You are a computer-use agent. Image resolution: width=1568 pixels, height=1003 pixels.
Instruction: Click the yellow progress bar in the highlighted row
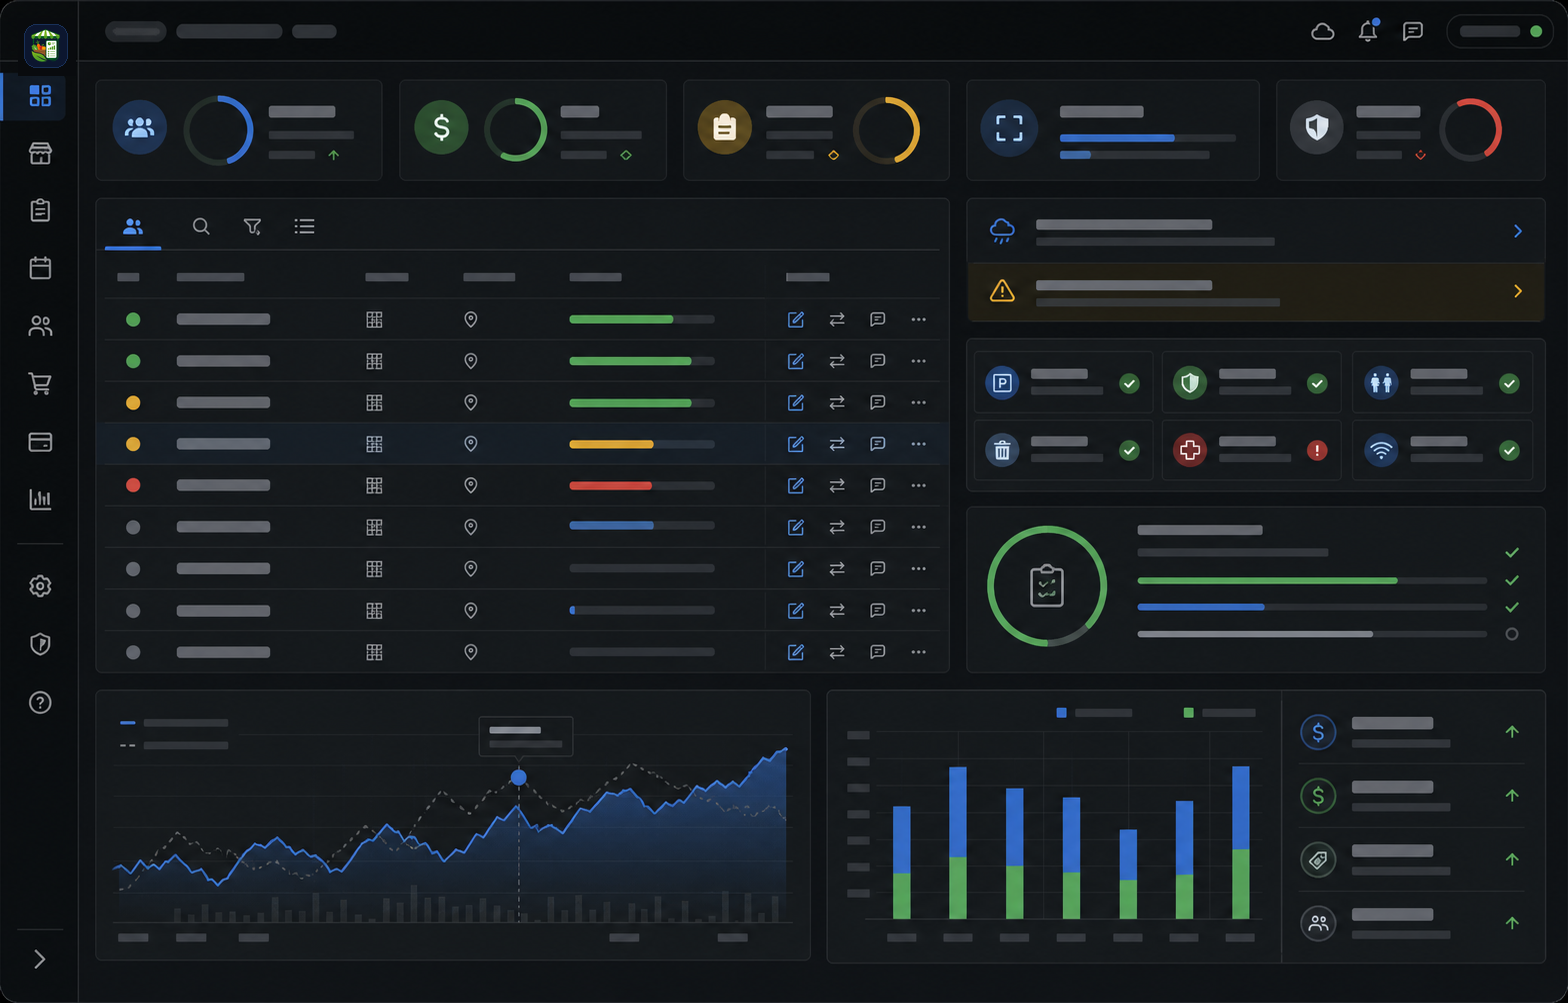coord(611,444)
